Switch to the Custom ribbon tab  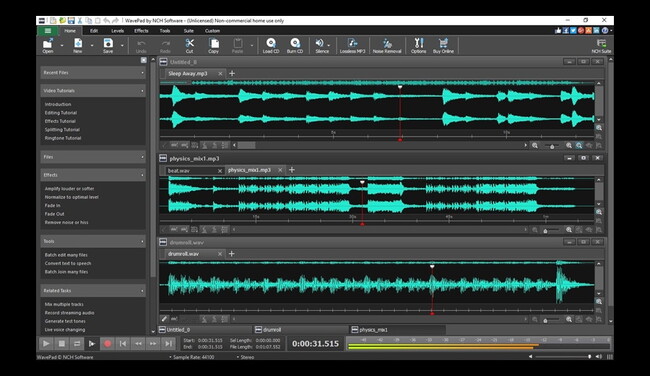click(212, 31)
